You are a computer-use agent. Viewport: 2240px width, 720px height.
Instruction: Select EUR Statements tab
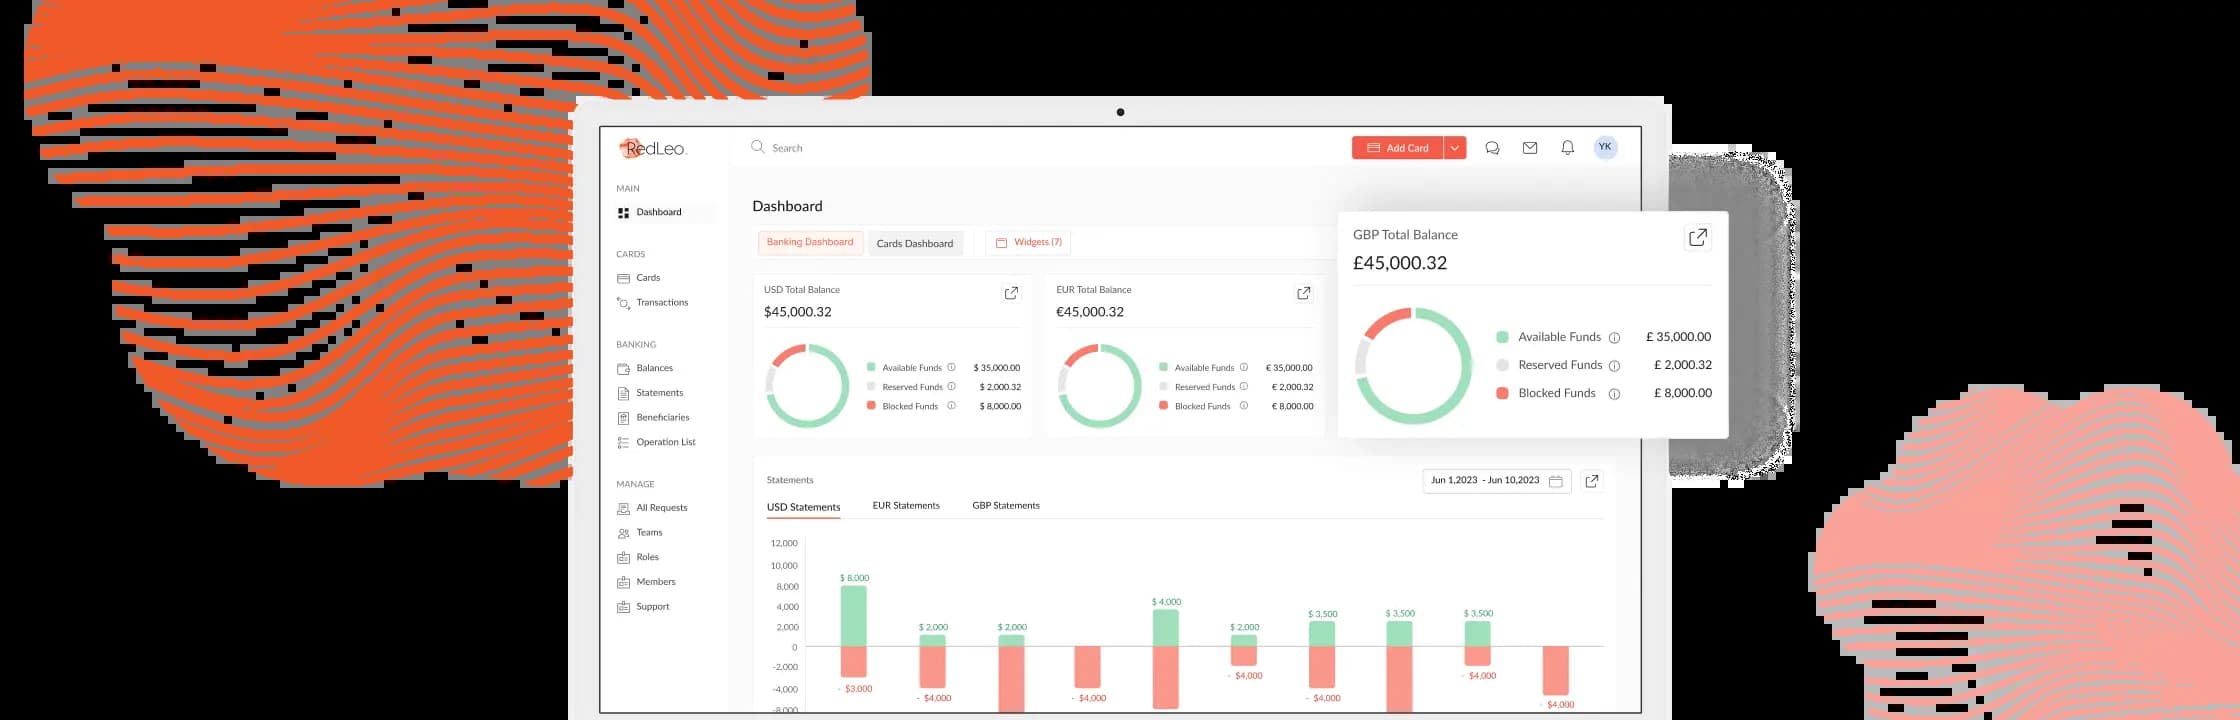(906, 506)
